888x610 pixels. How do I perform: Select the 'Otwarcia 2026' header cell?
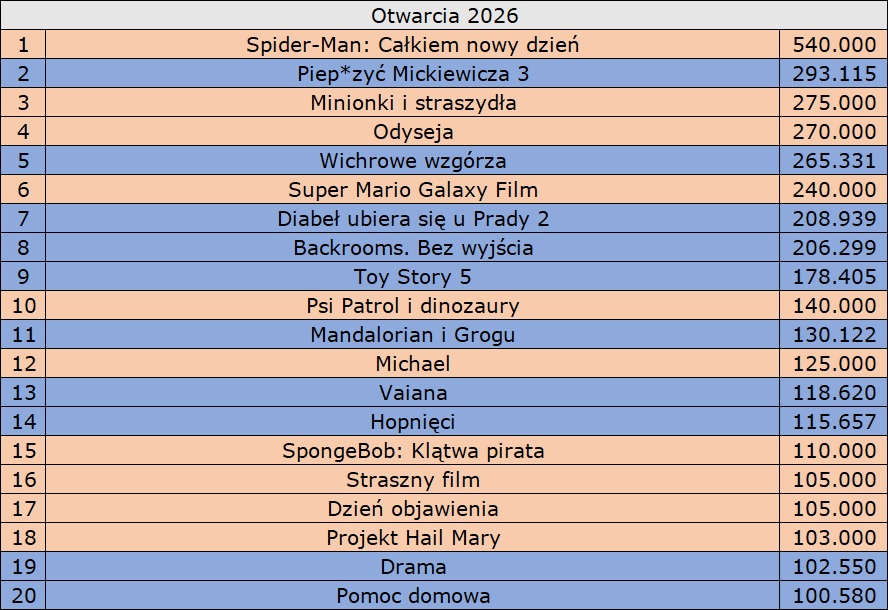(x=444, y=15)
